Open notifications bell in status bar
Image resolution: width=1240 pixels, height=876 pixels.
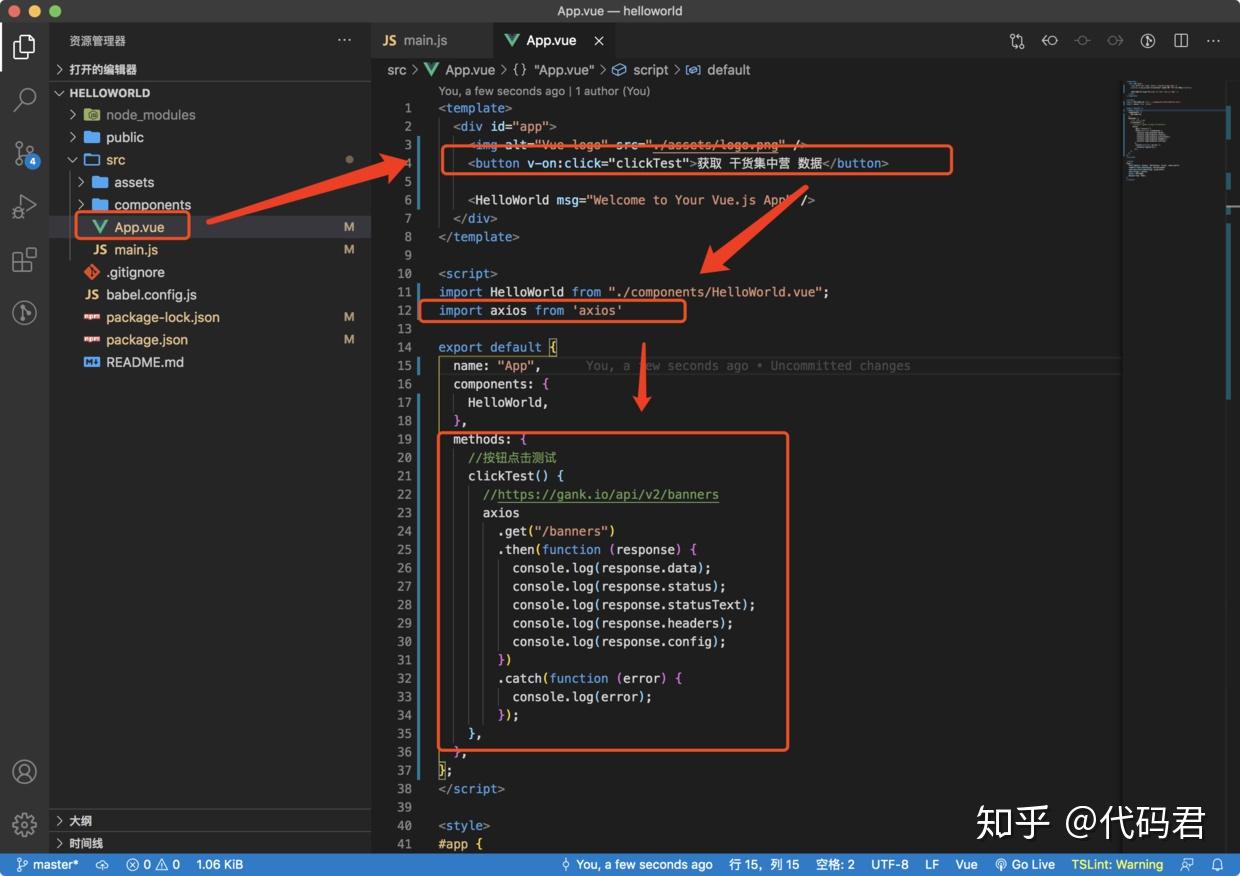pyautogui.click(x=1218, y=865)
